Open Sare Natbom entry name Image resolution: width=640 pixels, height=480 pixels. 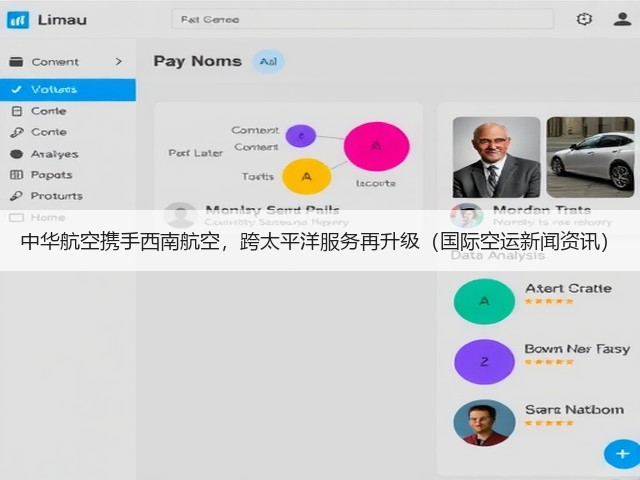574,409
